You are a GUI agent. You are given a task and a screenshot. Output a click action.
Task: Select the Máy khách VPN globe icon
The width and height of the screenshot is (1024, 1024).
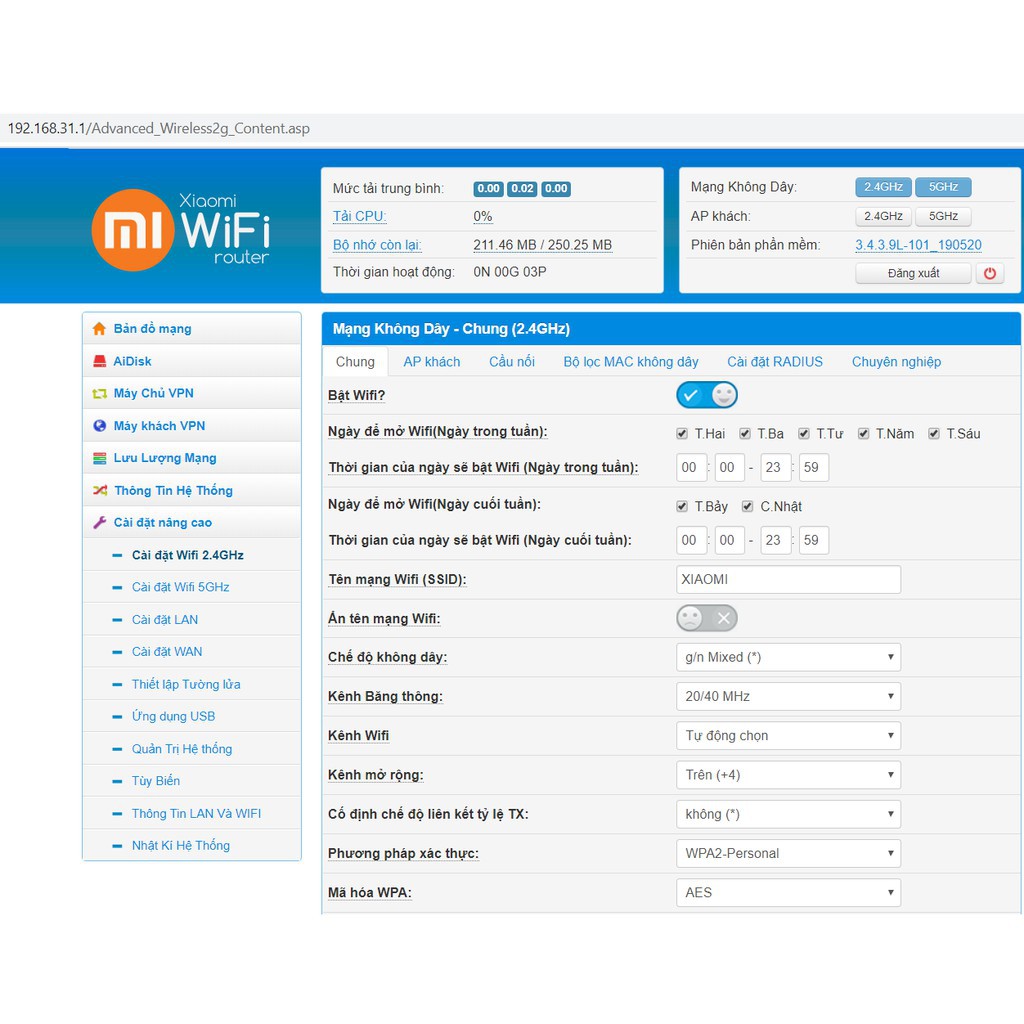pyautogui.click(x=99, y=426)
